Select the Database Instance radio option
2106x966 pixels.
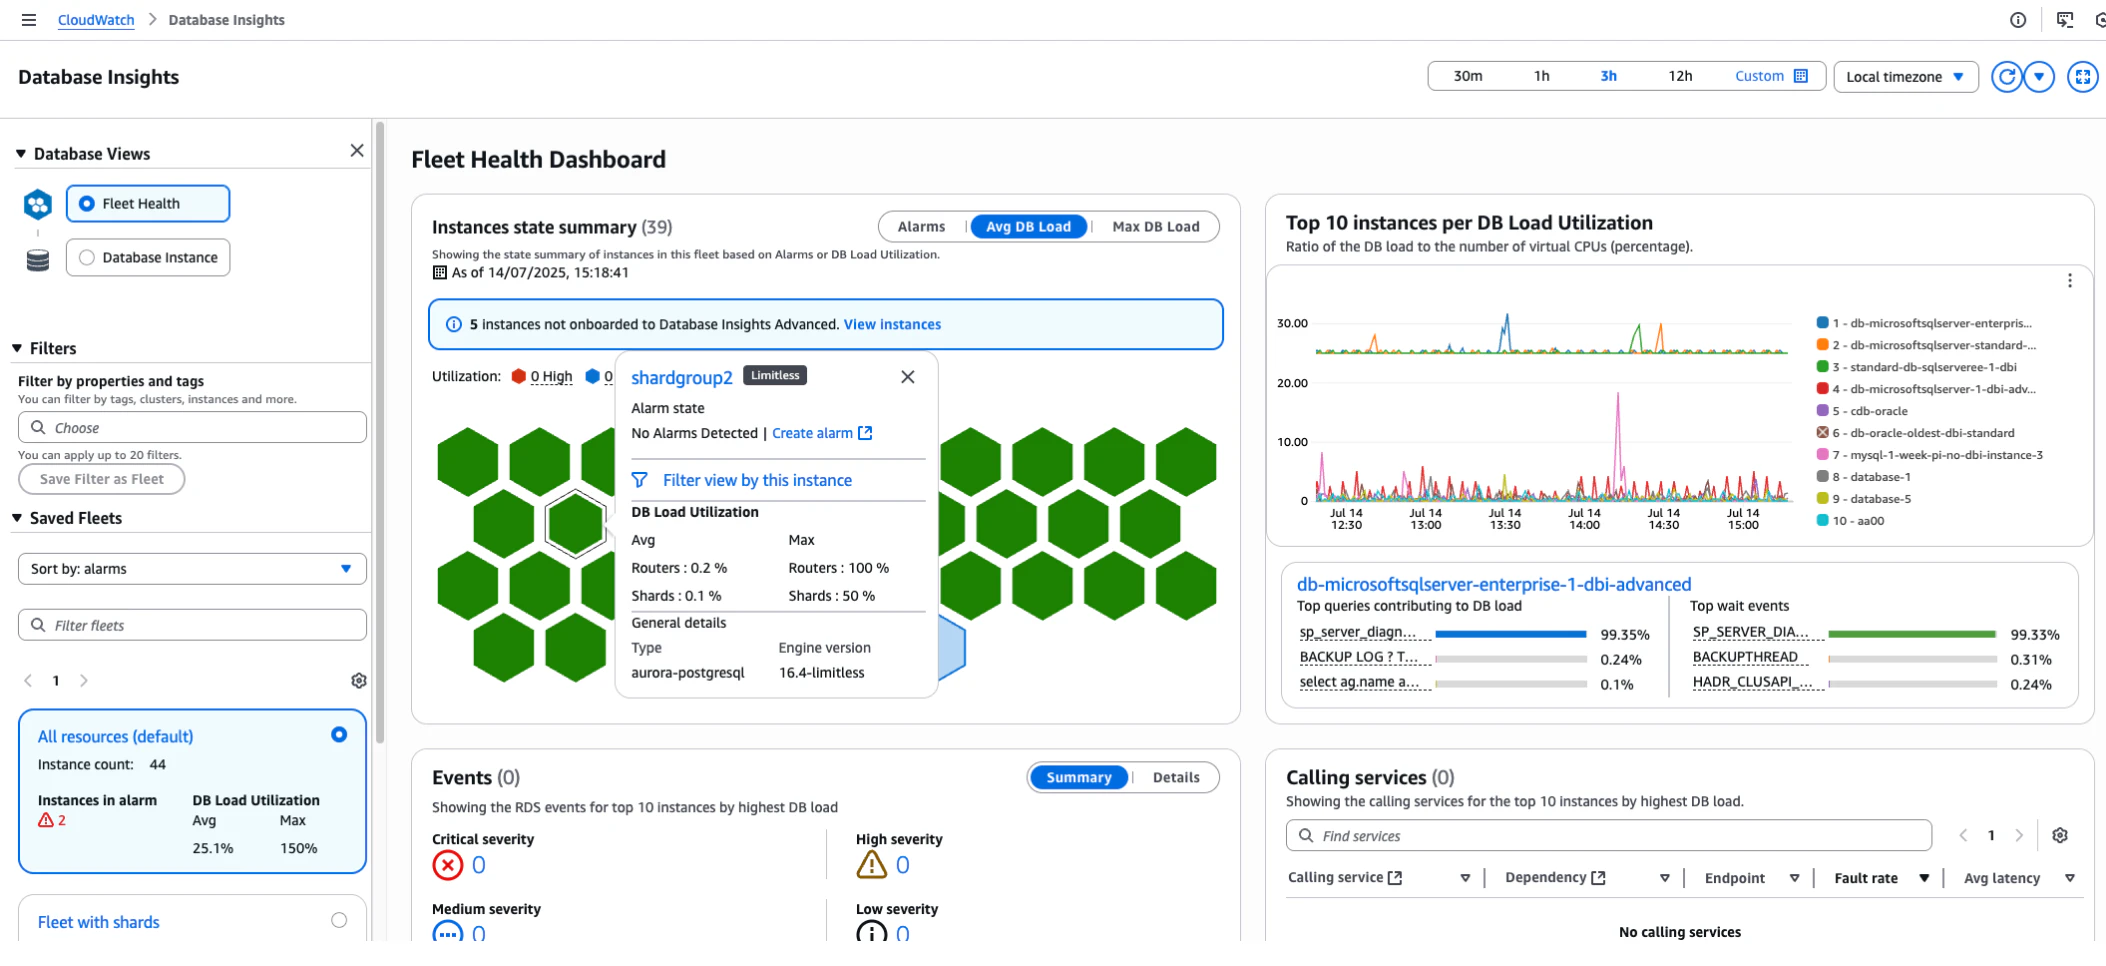coord(87,258)
